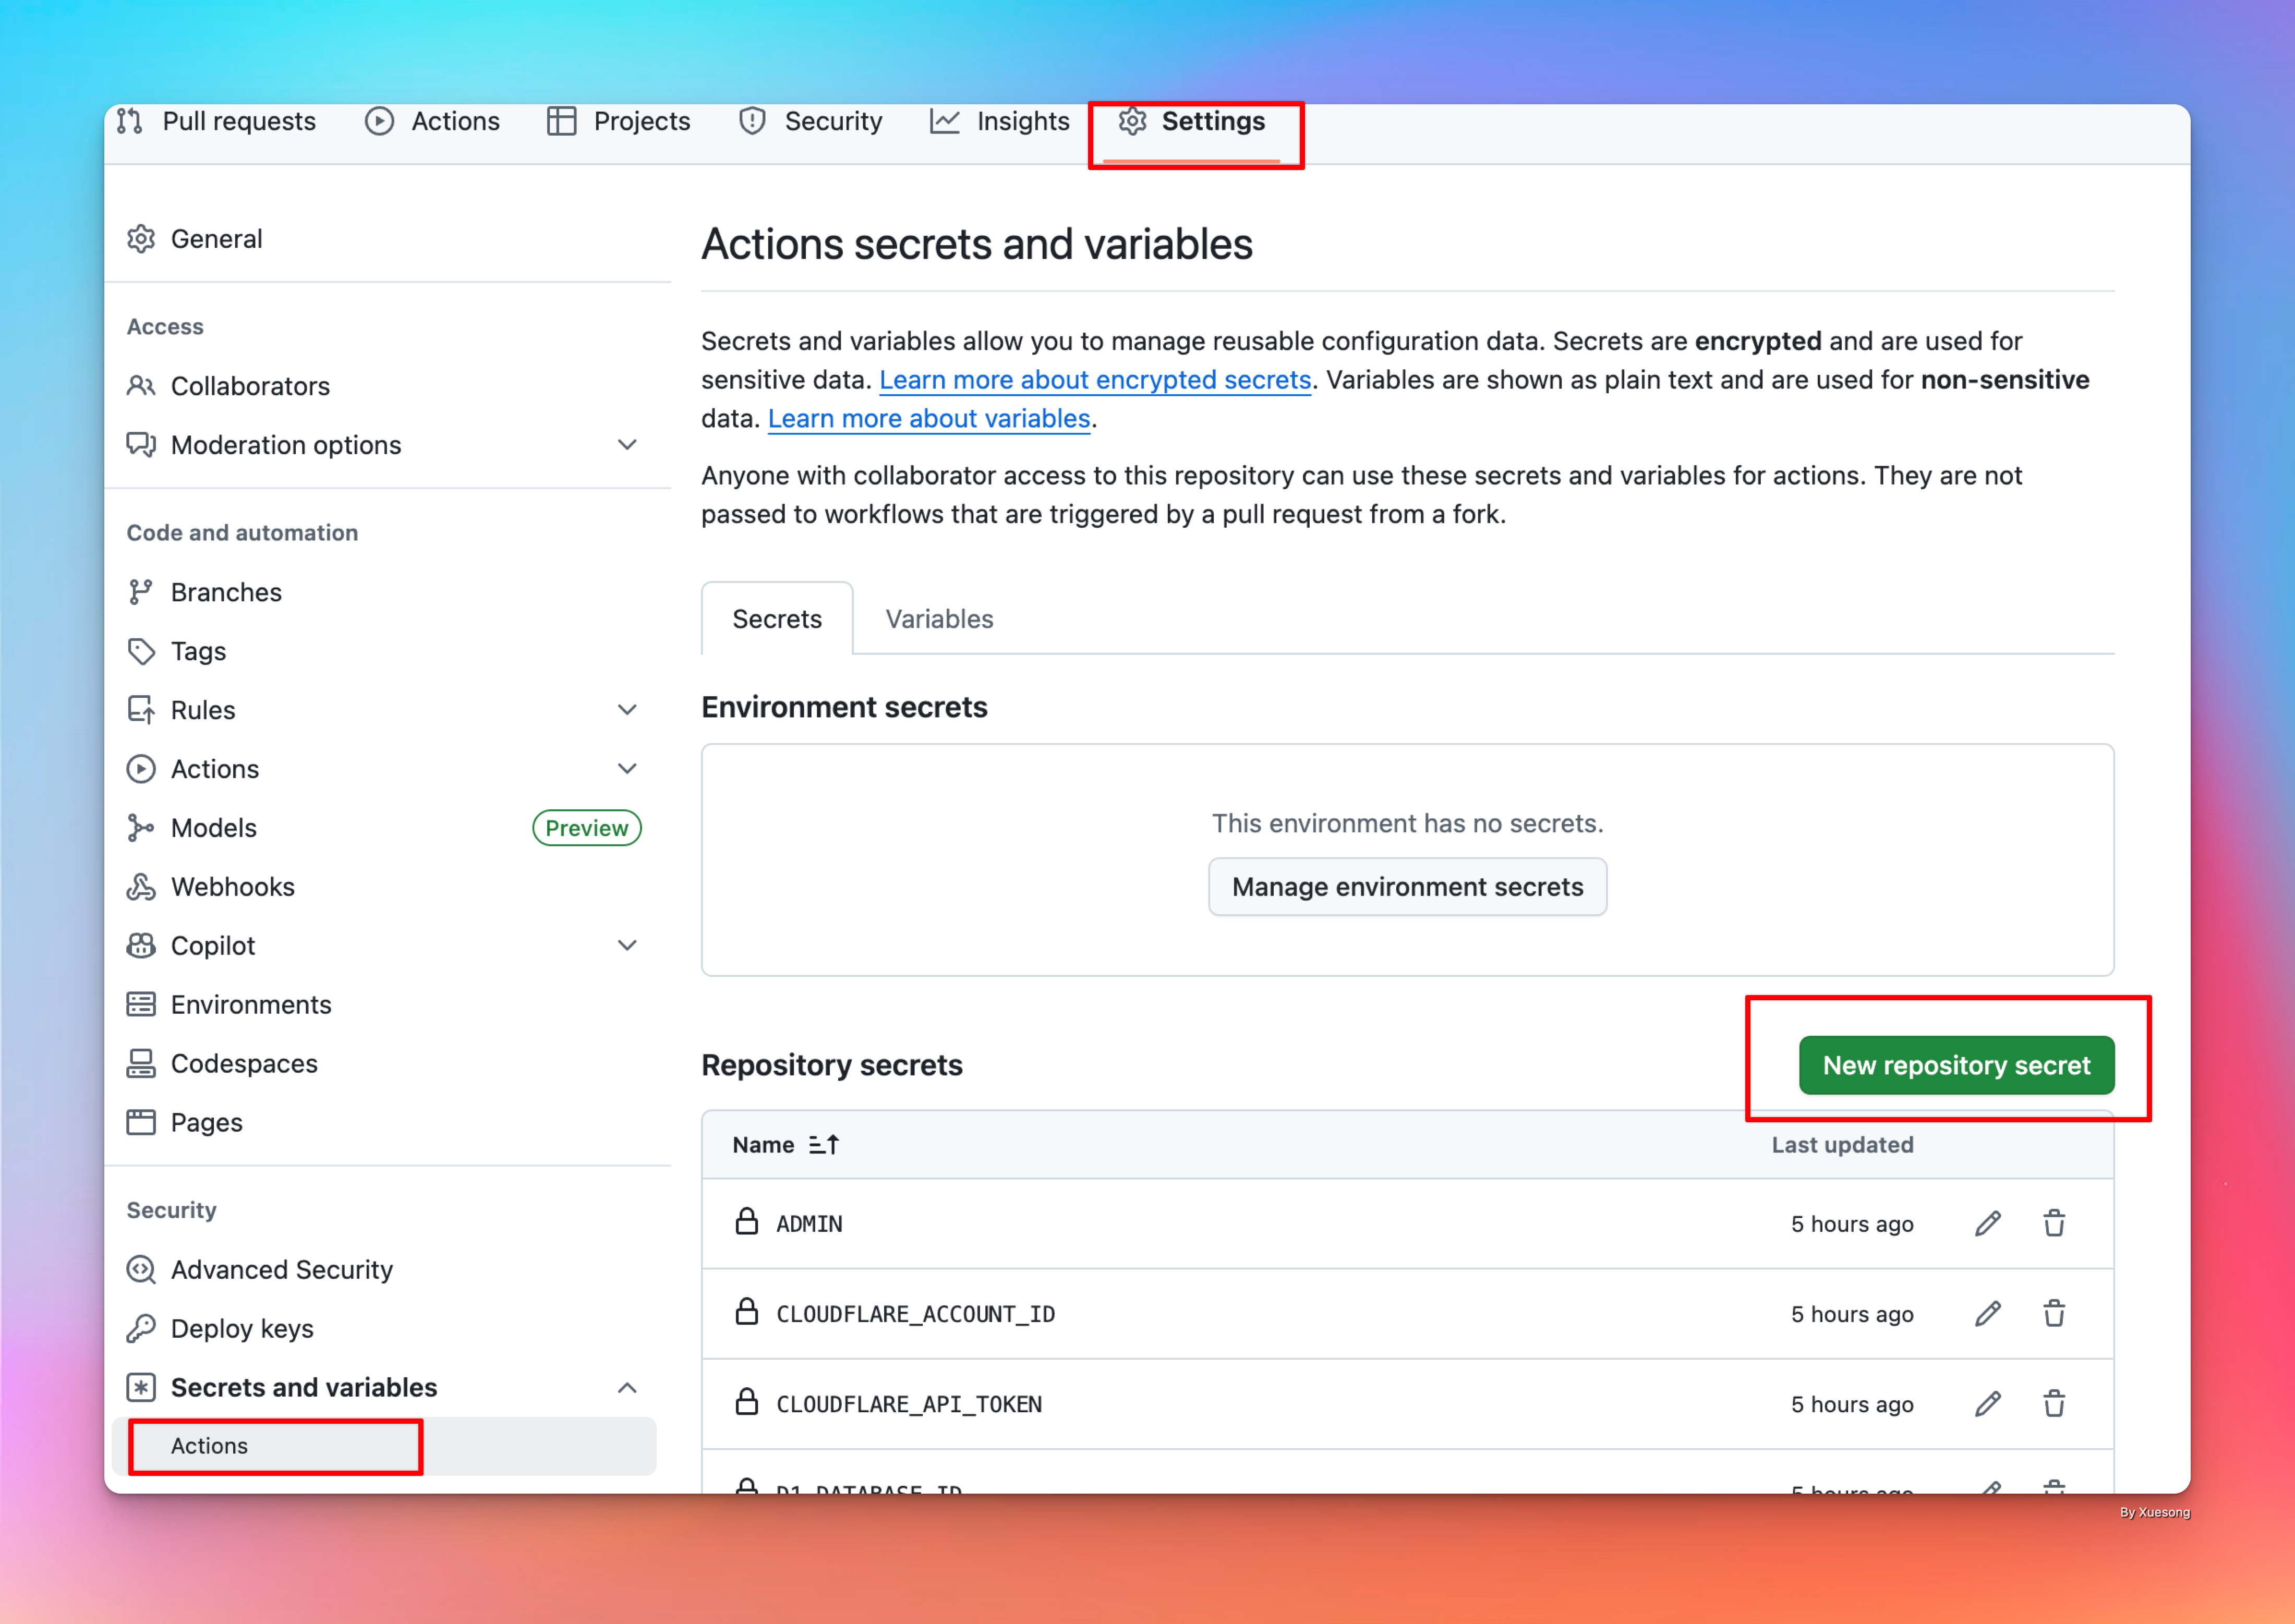
Task: Open Models settings in sidebar
Action: [x=388, y=828]
